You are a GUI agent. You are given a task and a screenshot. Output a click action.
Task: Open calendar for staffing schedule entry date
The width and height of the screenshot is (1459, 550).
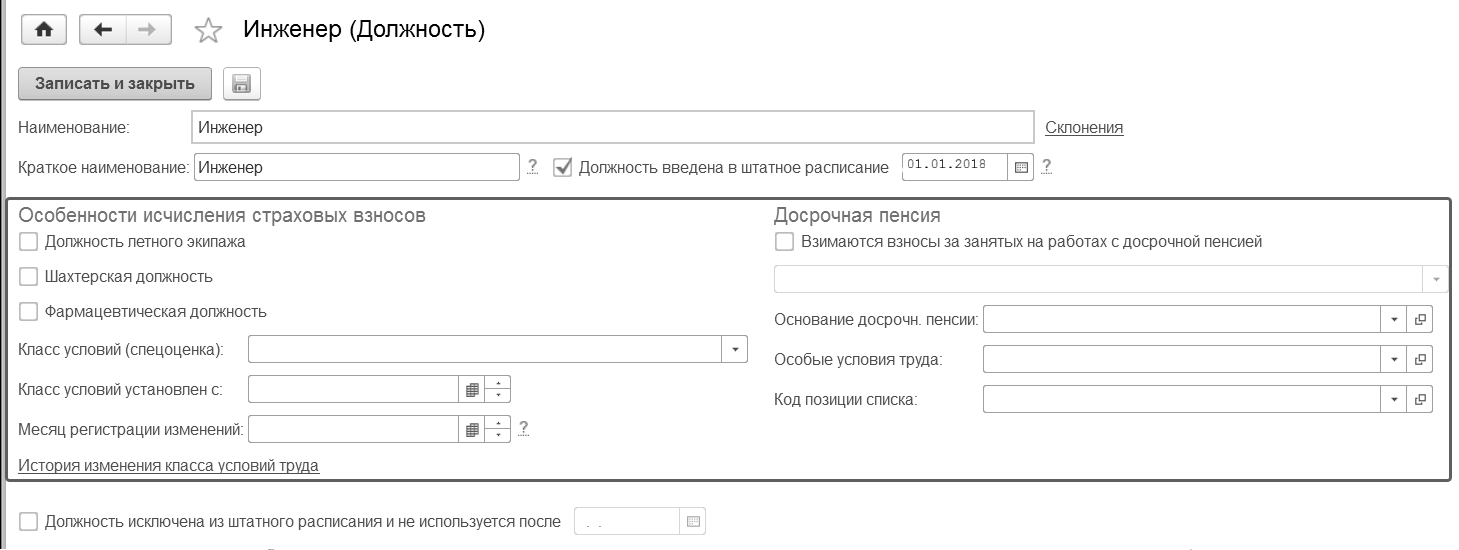1021,168
